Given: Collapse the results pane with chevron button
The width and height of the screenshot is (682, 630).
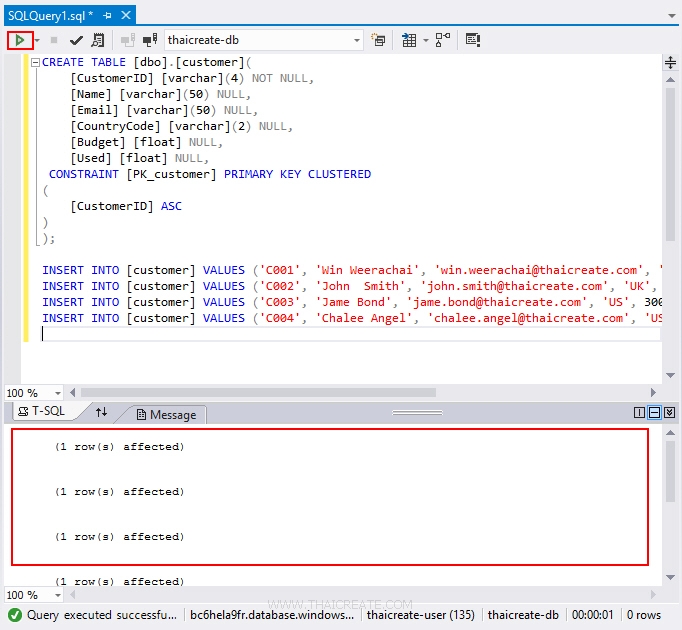Looking at the screenshot, I should (670, 412).
